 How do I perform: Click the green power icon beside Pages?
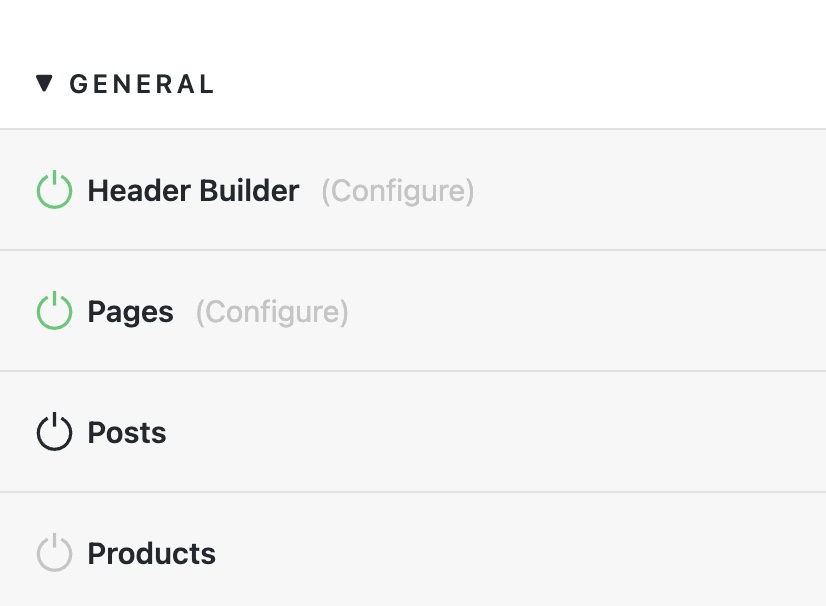point(54,311)
